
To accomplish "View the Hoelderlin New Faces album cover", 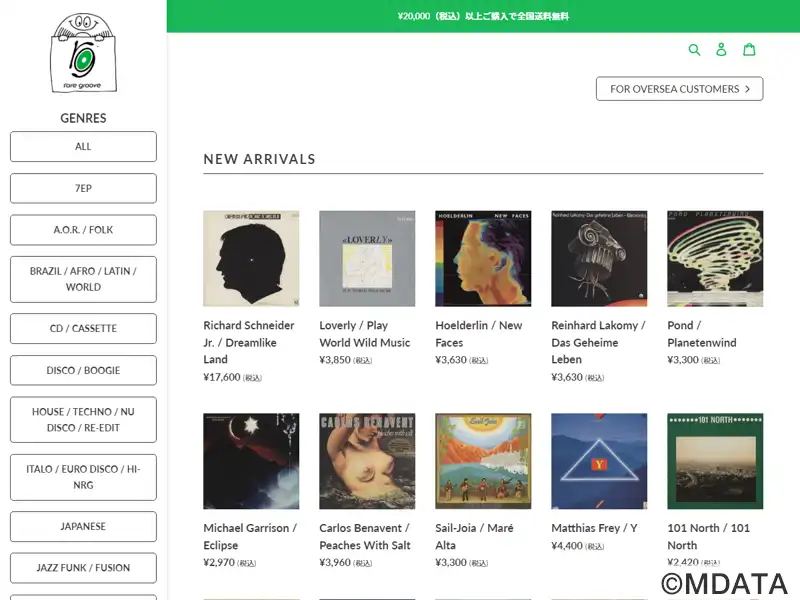I will (483, 258).
